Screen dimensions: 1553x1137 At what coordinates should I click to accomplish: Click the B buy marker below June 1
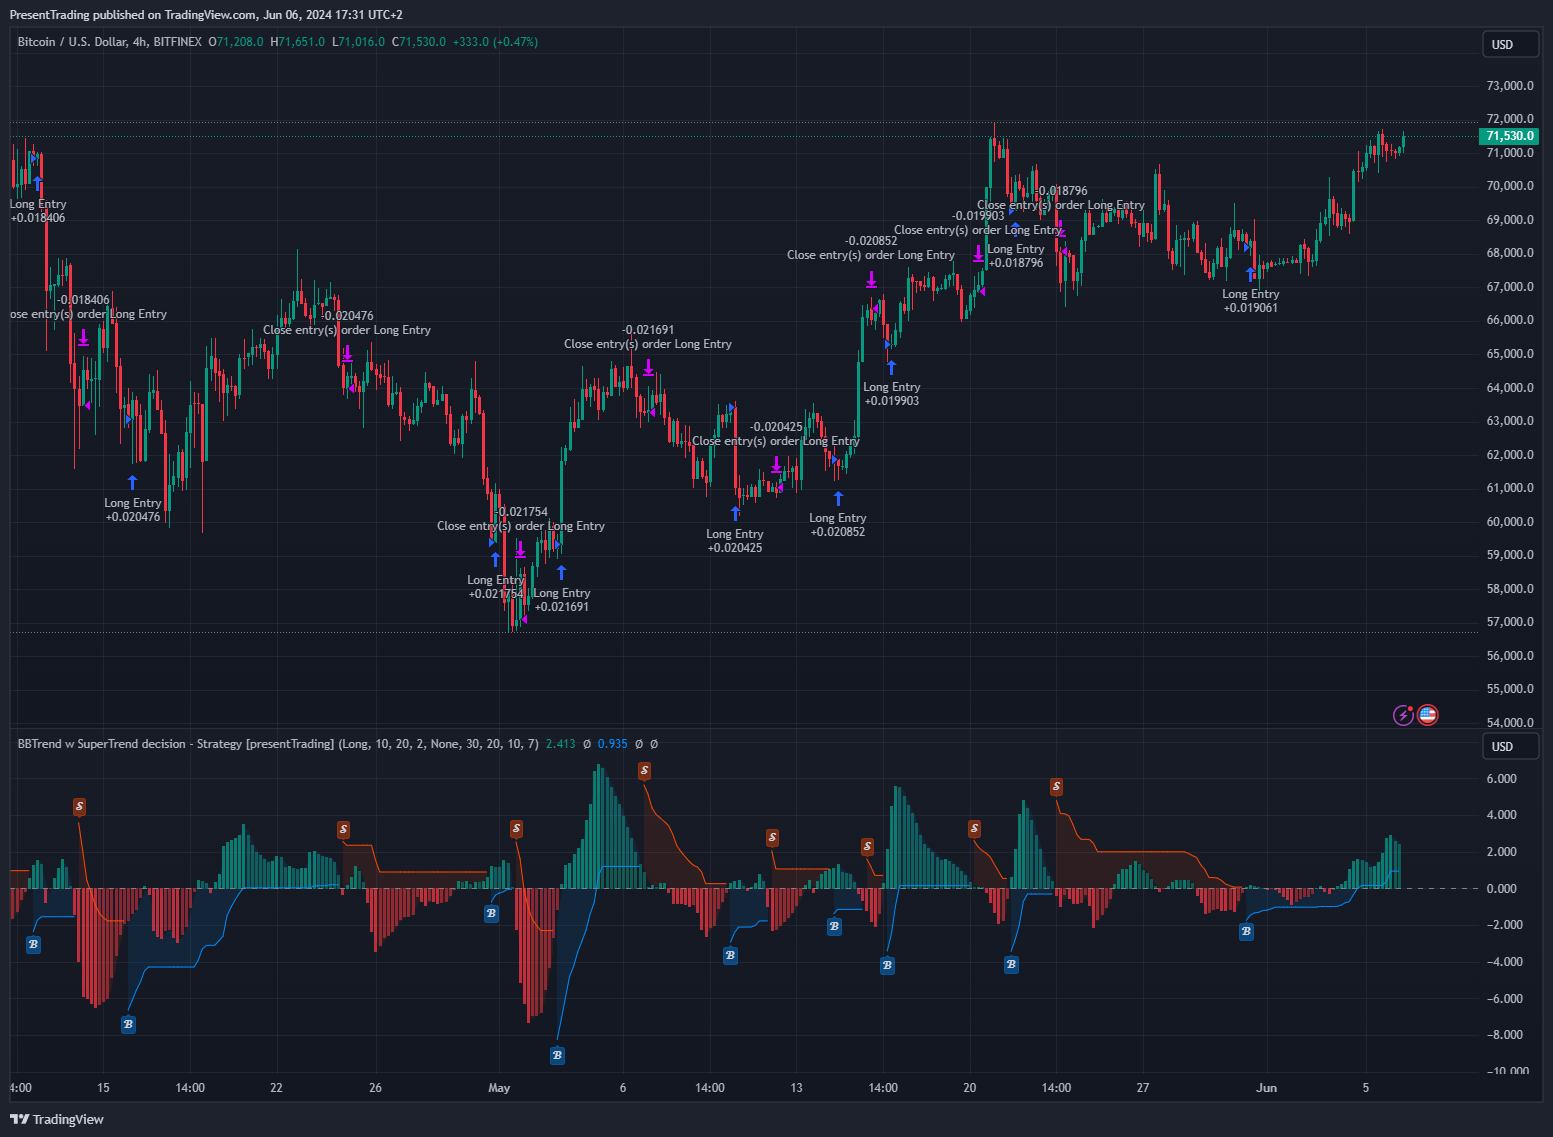(x=1246, y=932)
